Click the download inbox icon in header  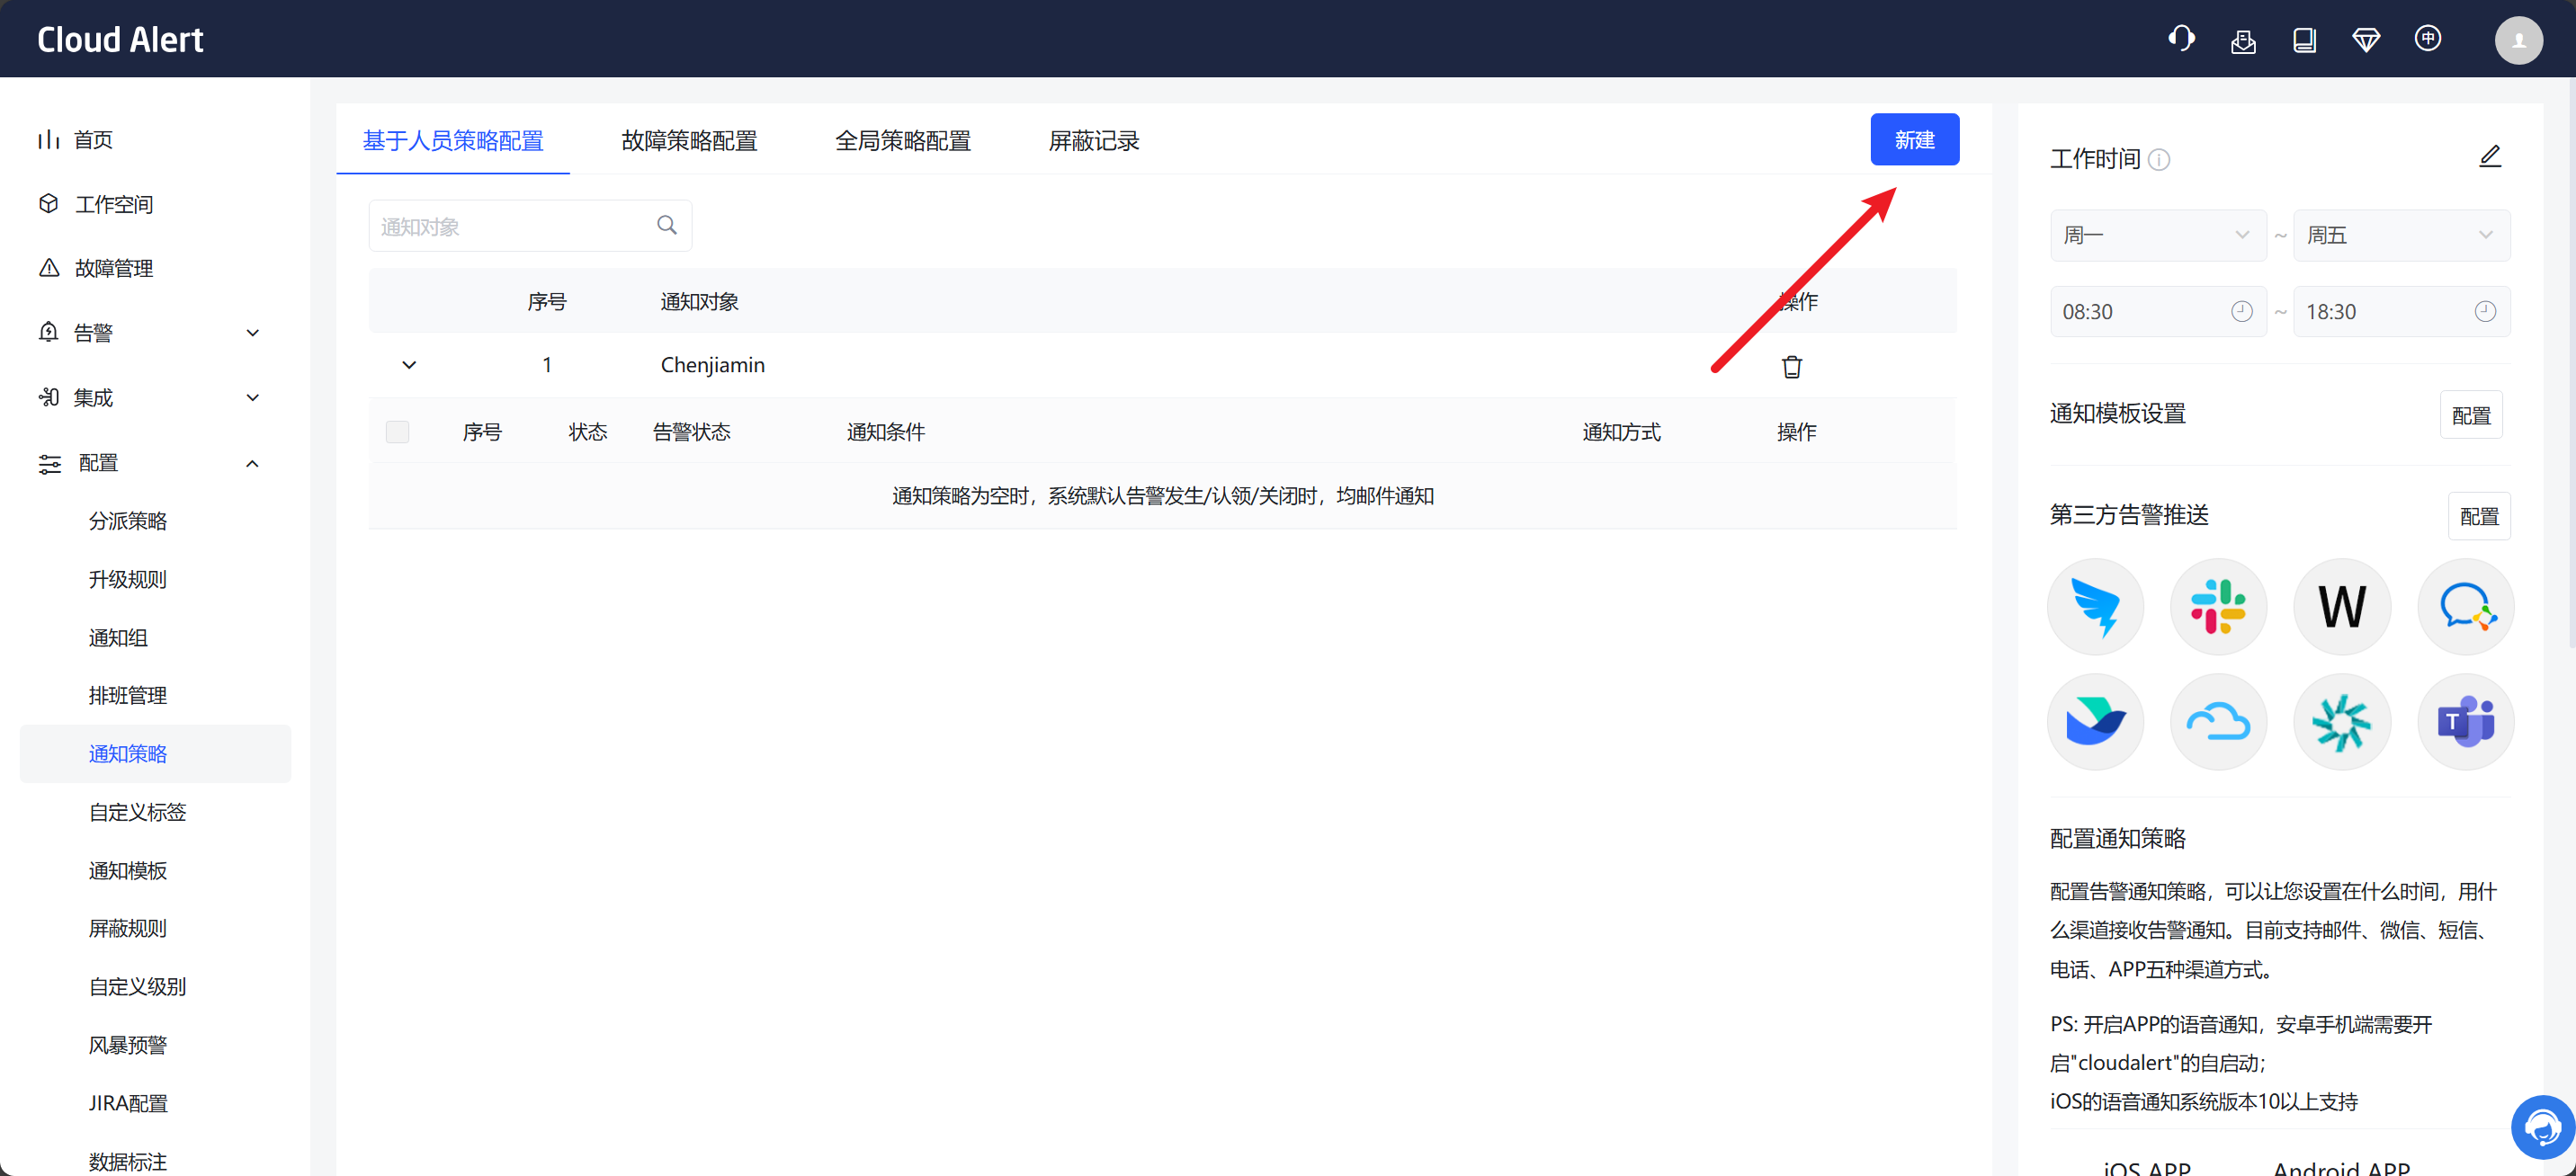click(2243, 40)
